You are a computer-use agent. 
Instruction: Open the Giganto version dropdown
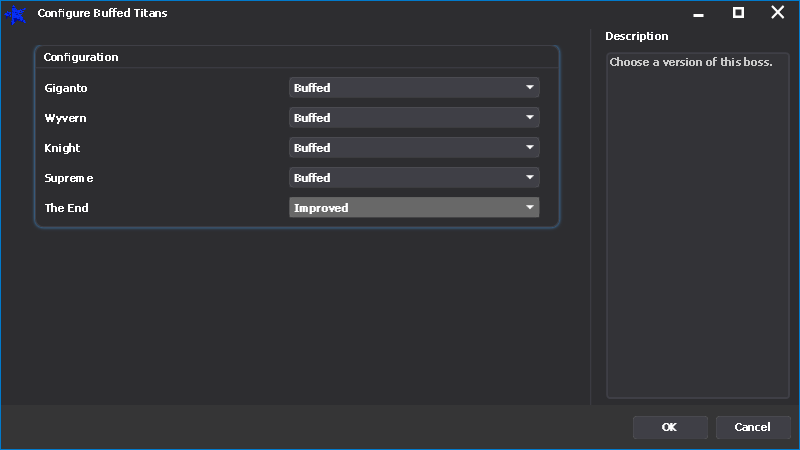tap(414, 88)
